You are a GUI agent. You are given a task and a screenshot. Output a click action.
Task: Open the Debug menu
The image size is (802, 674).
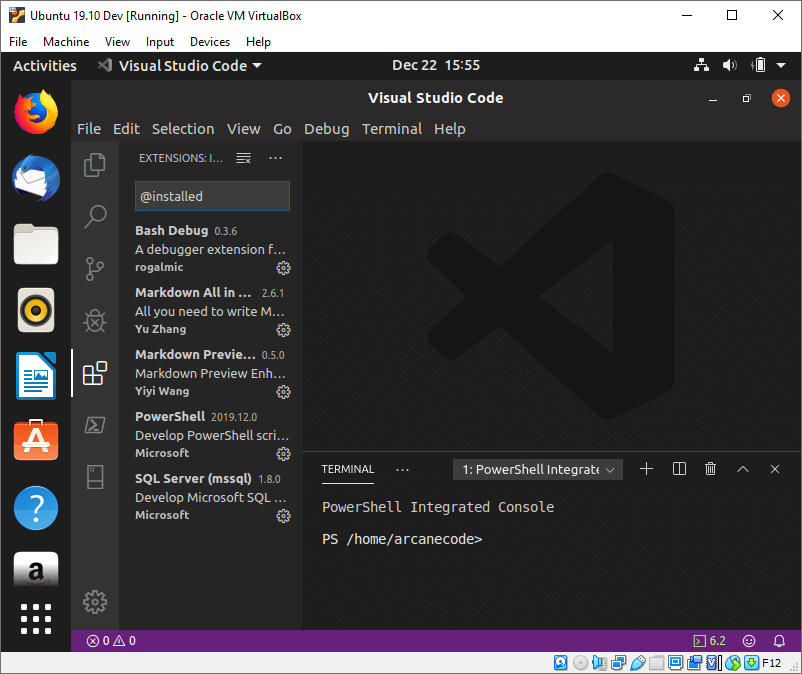tap(327, 129)
